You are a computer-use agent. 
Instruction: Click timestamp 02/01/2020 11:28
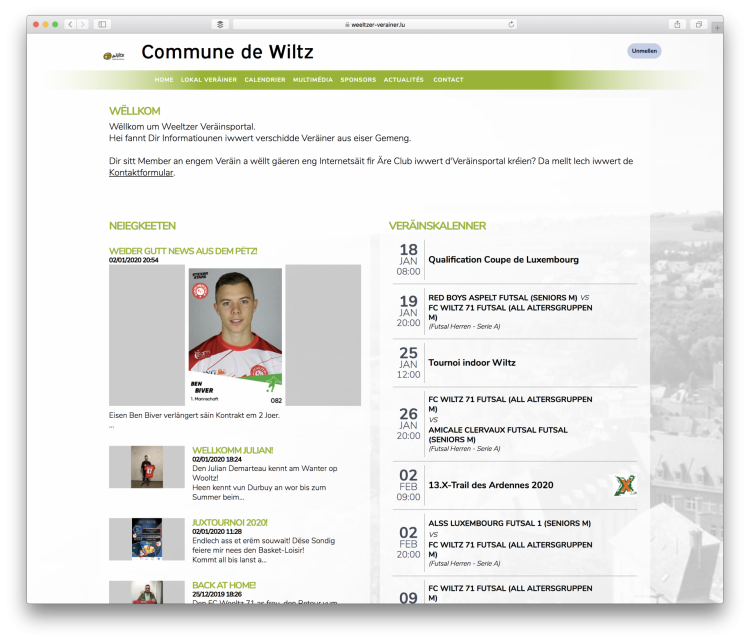click(217, 531)
